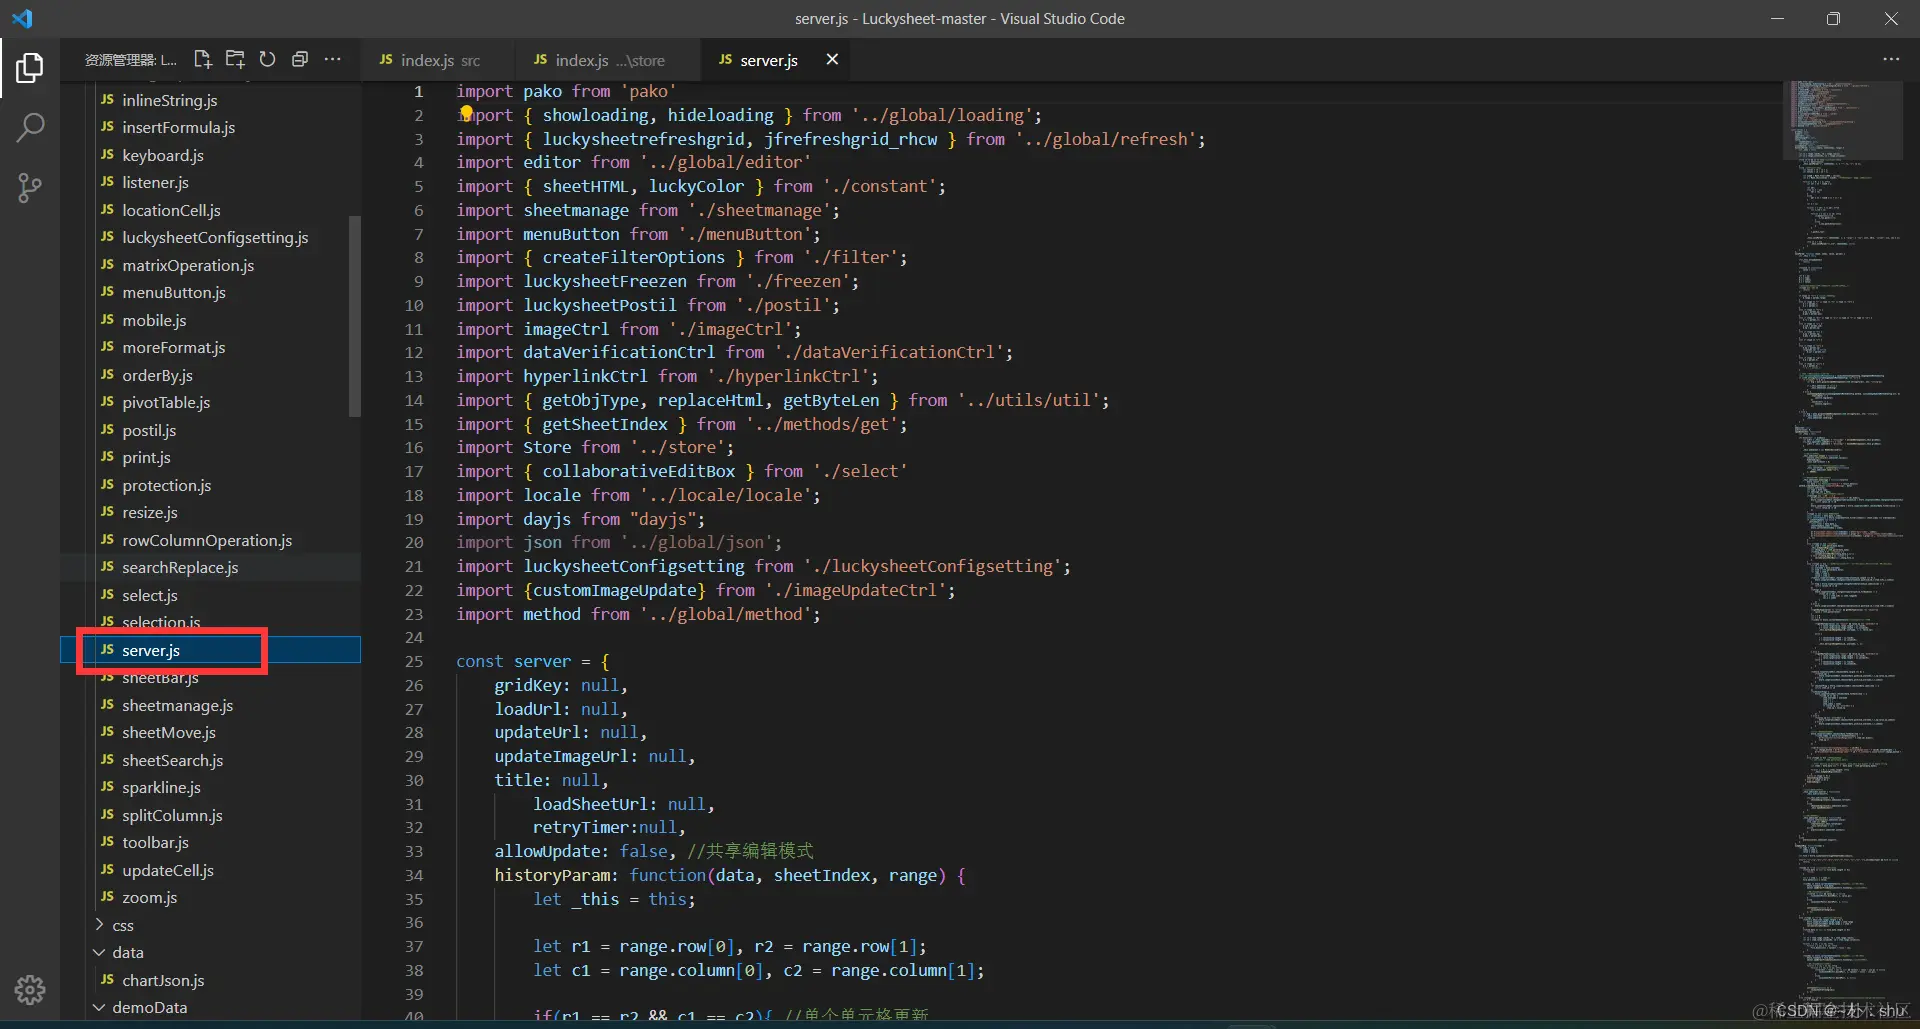The width and height of the screenshot is (1920, 1029).
Task: Click 'historyParam' function on line 34
Action: click(x=554, y=875)
